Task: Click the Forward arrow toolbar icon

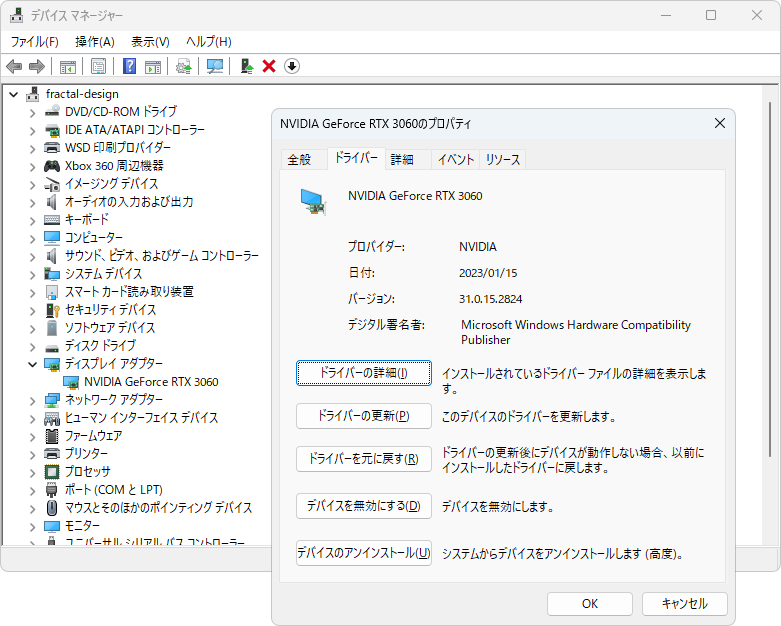Action: click(x=37, y=66)
